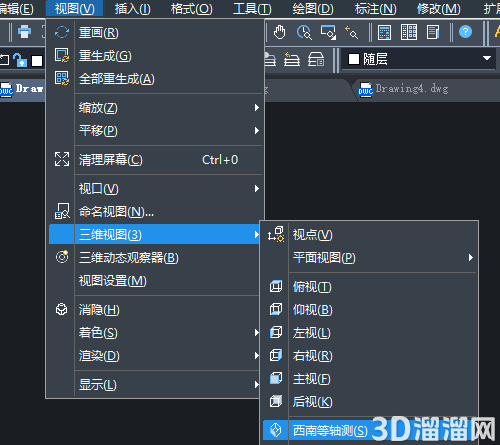The height and width of the screenshot is (445, 500).
Task: Choose 清理屏幕(C) menu entry
Action: coord(155,159)
